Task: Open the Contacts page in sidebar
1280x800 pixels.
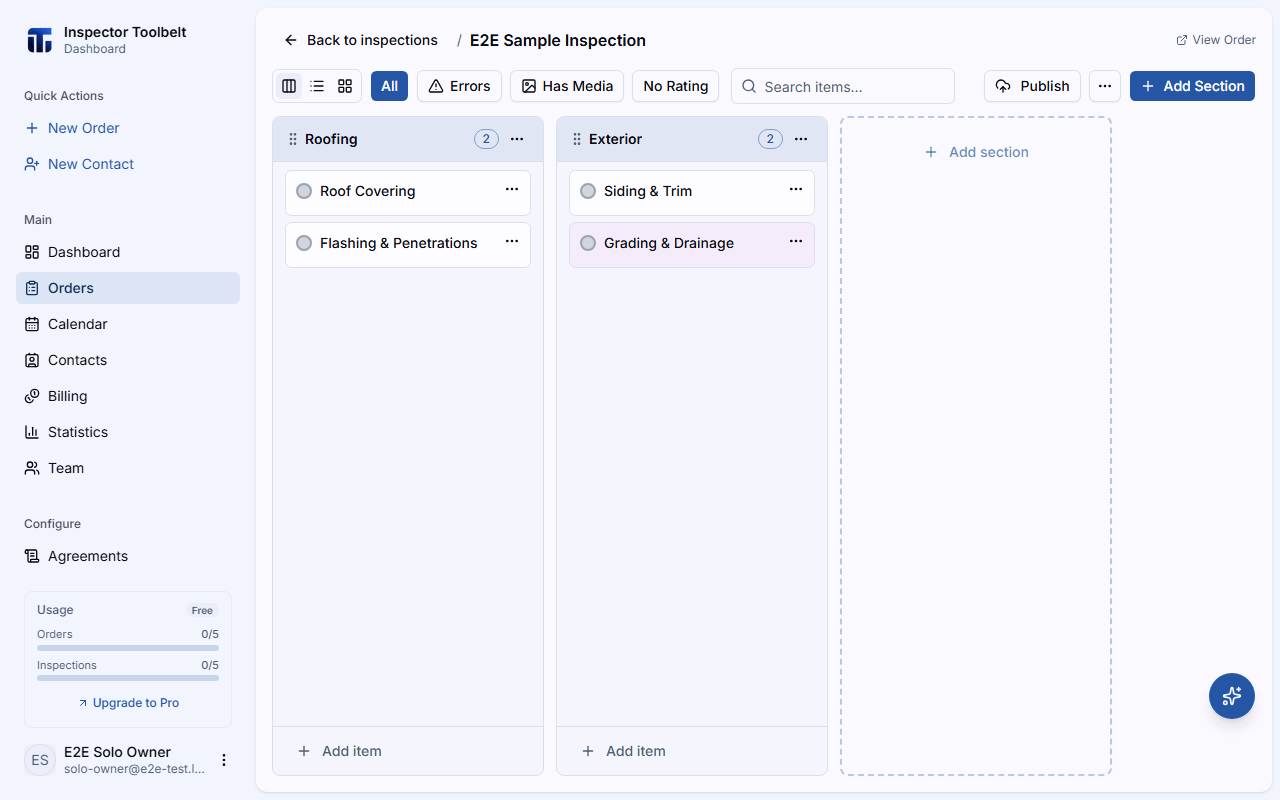Action: [x=128, y=360]
